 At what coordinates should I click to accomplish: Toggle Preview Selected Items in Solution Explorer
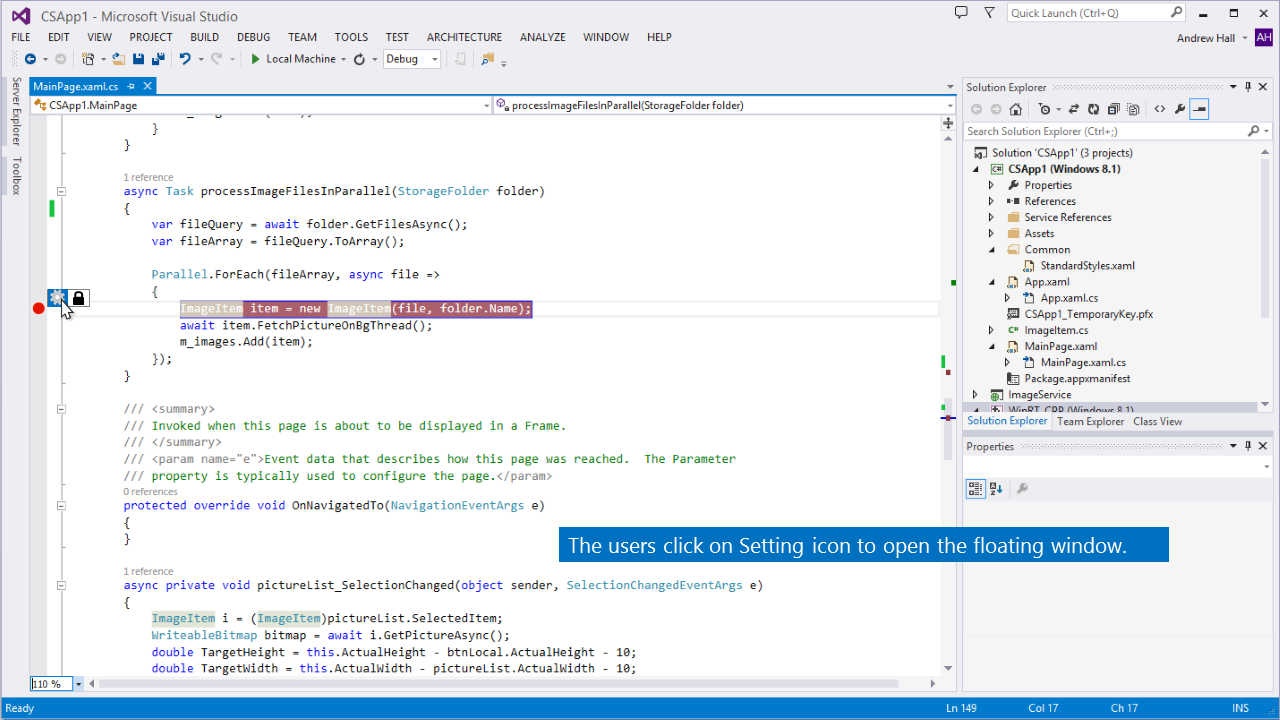[1200, 109]
